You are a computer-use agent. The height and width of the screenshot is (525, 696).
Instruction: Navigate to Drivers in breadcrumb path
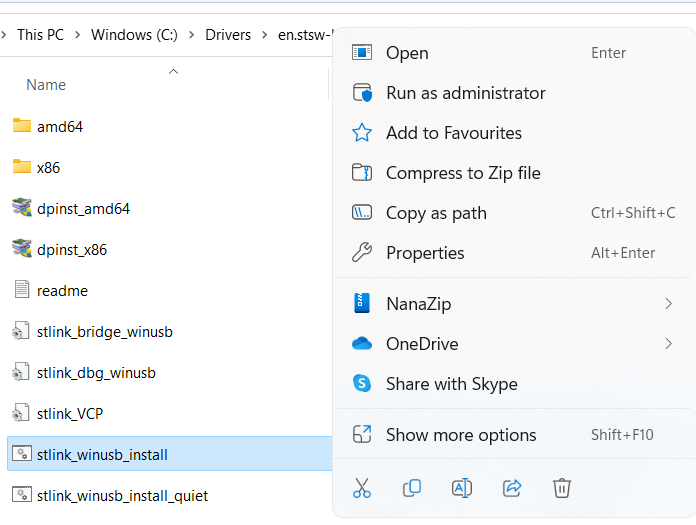click(x=228, y=35)
